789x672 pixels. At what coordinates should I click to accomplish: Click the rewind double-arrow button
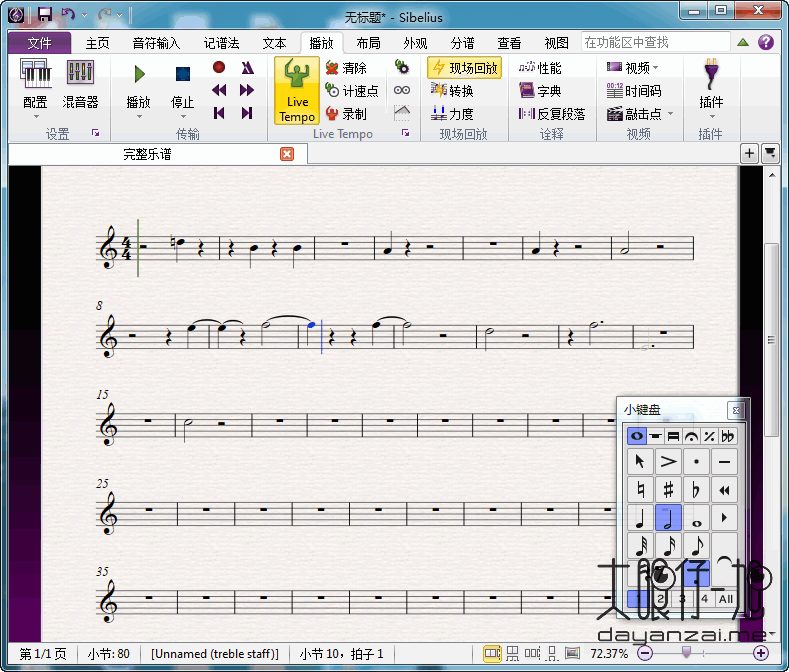[x=219, y=90]
